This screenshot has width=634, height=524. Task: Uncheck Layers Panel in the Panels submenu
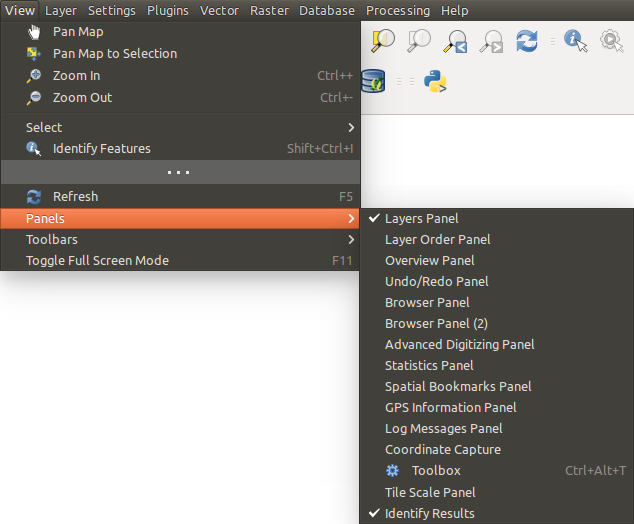click(x=421, y=218)
